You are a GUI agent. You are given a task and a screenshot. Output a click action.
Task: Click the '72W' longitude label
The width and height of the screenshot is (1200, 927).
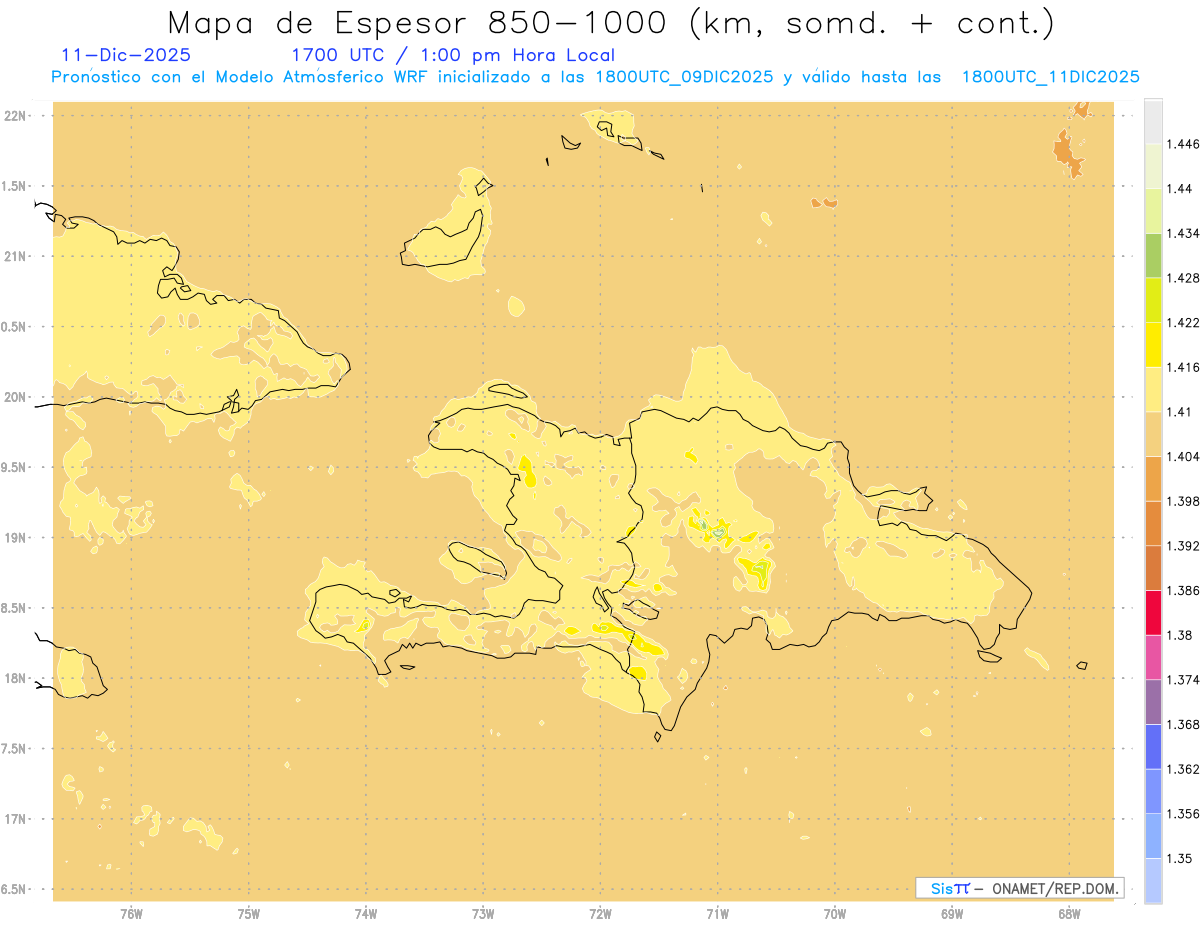click(x=600, y=914)
